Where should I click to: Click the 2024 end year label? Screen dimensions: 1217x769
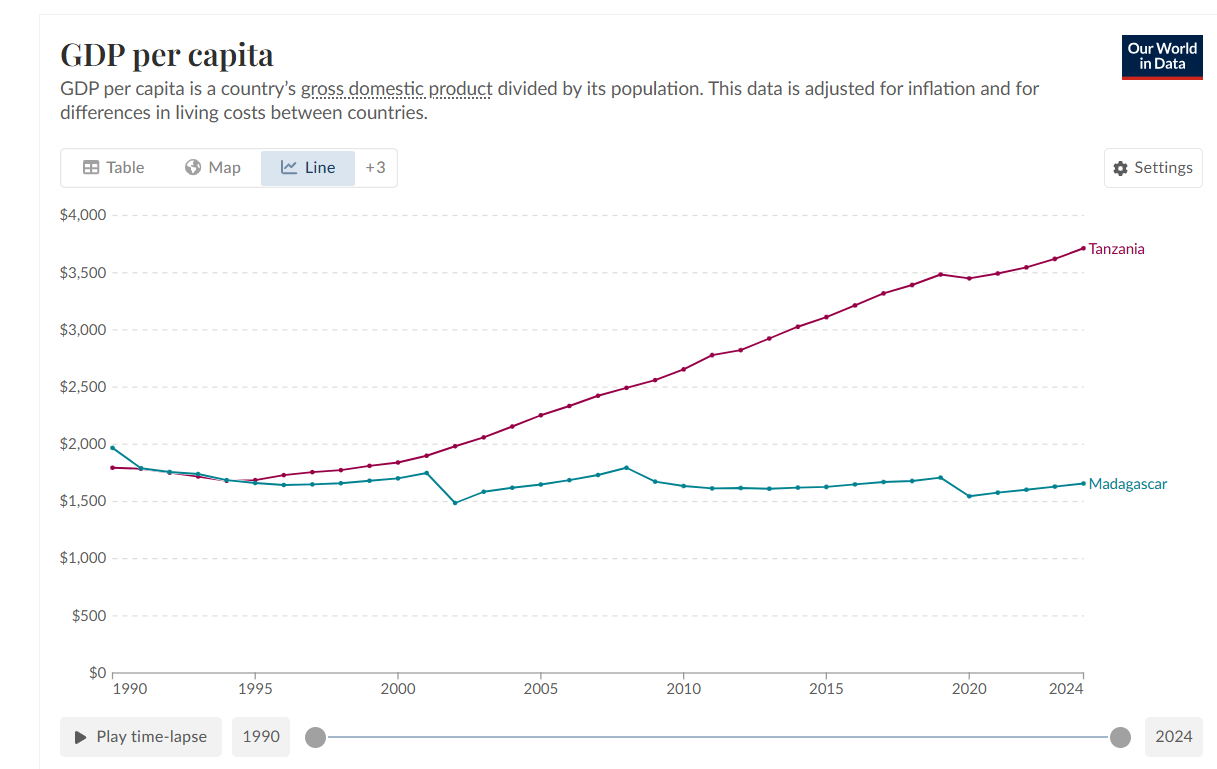pyautogui.click(x=1173, y=737)
